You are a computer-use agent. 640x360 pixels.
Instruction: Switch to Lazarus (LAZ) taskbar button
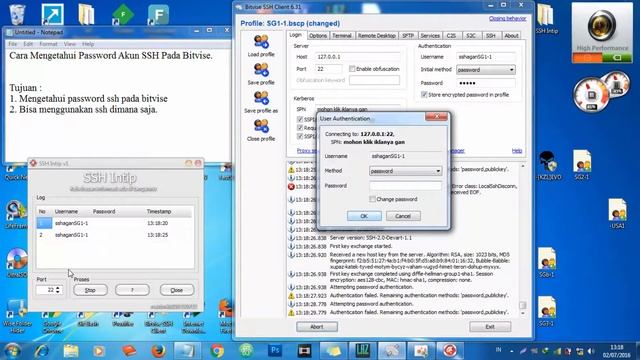pos(362,351)
